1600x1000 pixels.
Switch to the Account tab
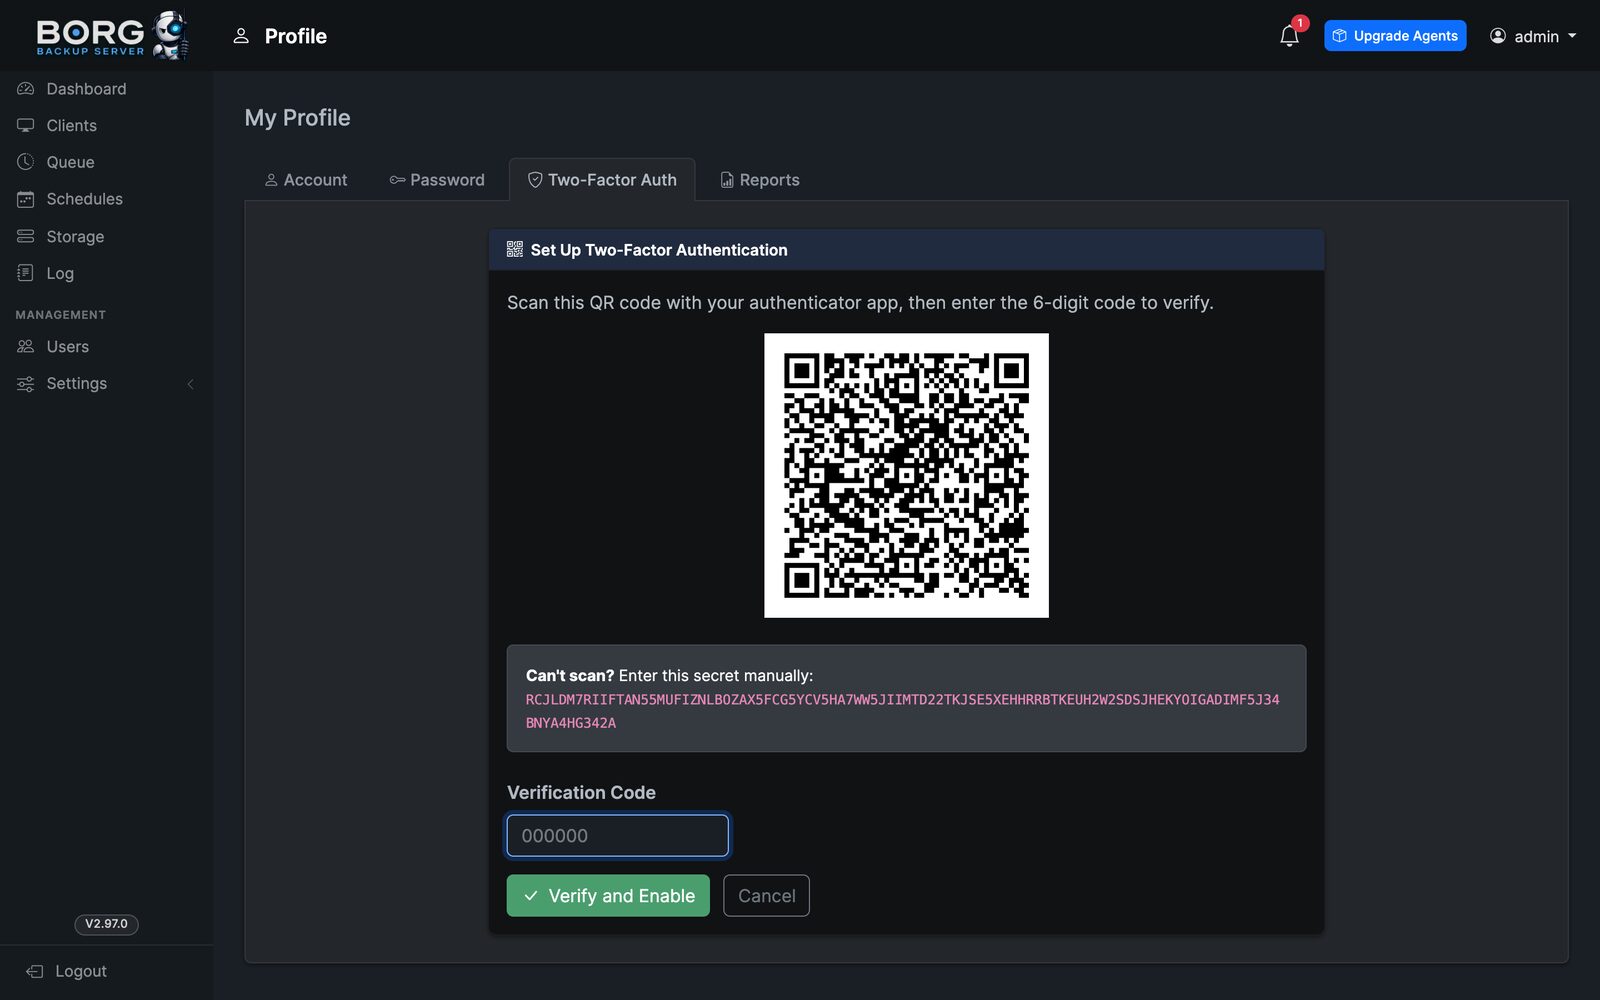tap(306, 180)
